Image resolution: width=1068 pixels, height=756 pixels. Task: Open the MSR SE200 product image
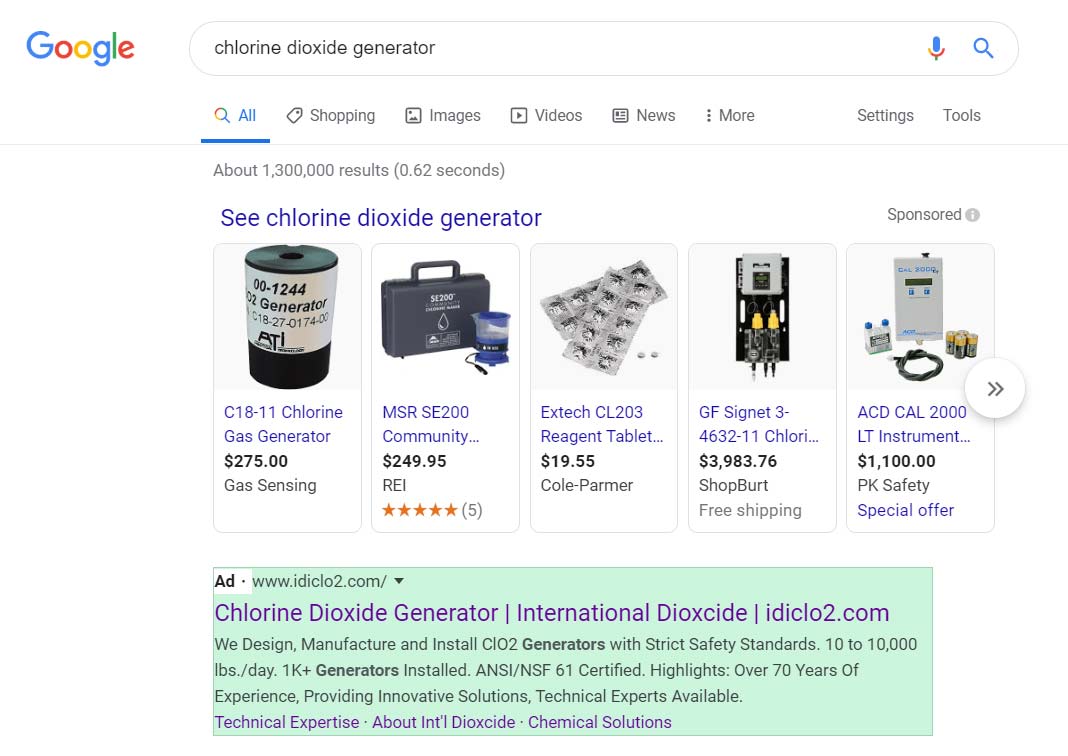point(445,318)
